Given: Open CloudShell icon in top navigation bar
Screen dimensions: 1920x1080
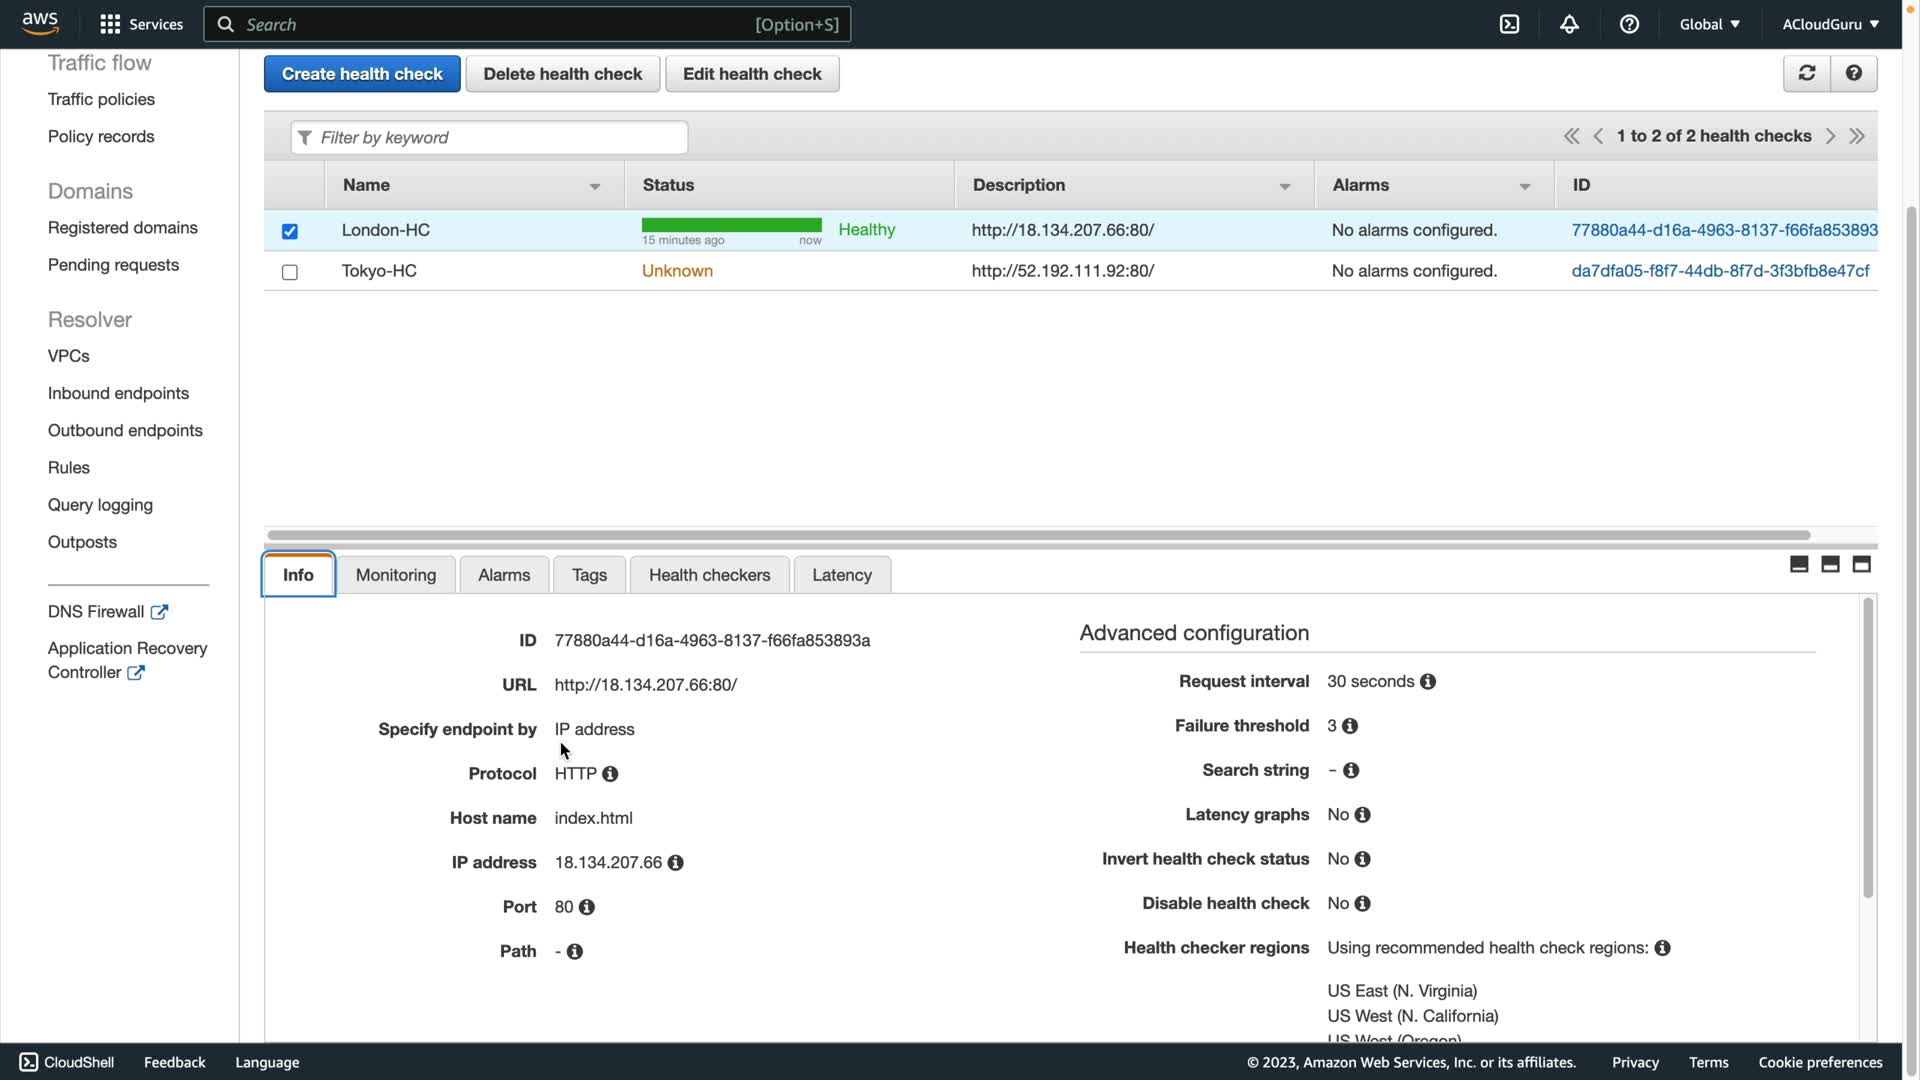Looking at the screenshot, I should 1509,24.
